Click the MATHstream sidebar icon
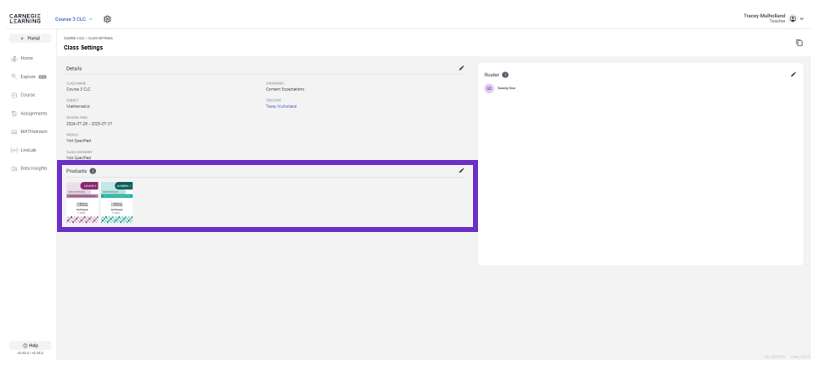Screen dimensions: 816x365 coord(14,132)
